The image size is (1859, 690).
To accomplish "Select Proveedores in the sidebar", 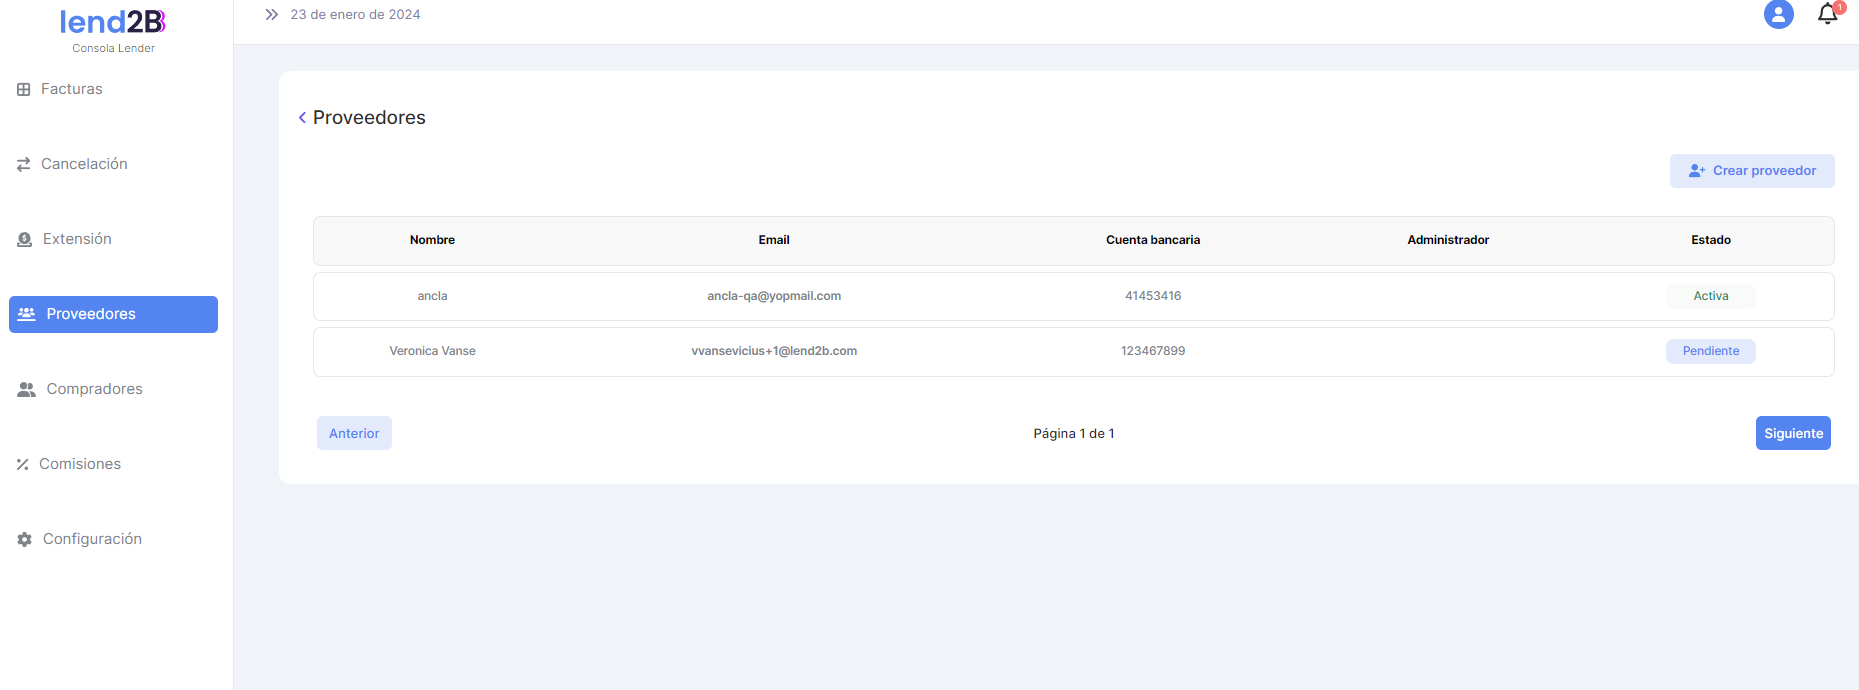I will [x=113, y=314].
